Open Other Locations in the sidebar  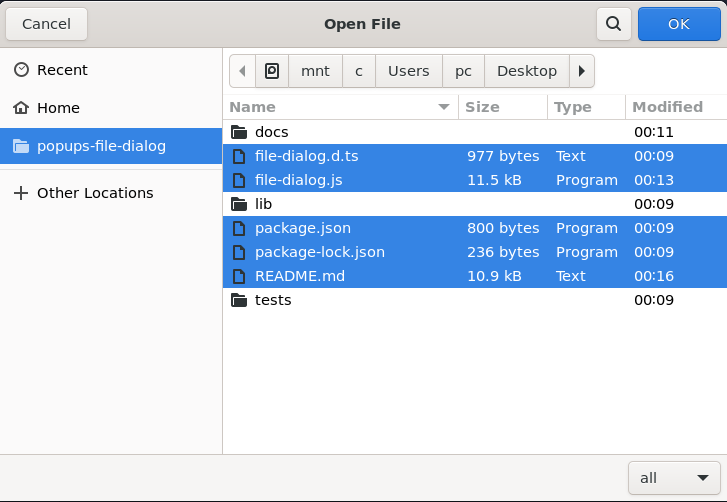[111, 193]
